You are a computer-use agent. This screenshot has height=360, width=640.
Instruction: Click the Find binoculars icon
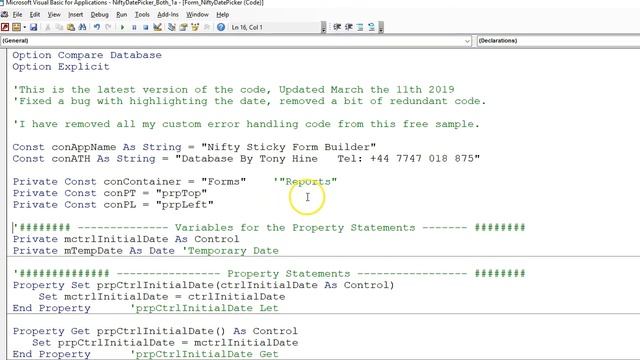point(82,27)
